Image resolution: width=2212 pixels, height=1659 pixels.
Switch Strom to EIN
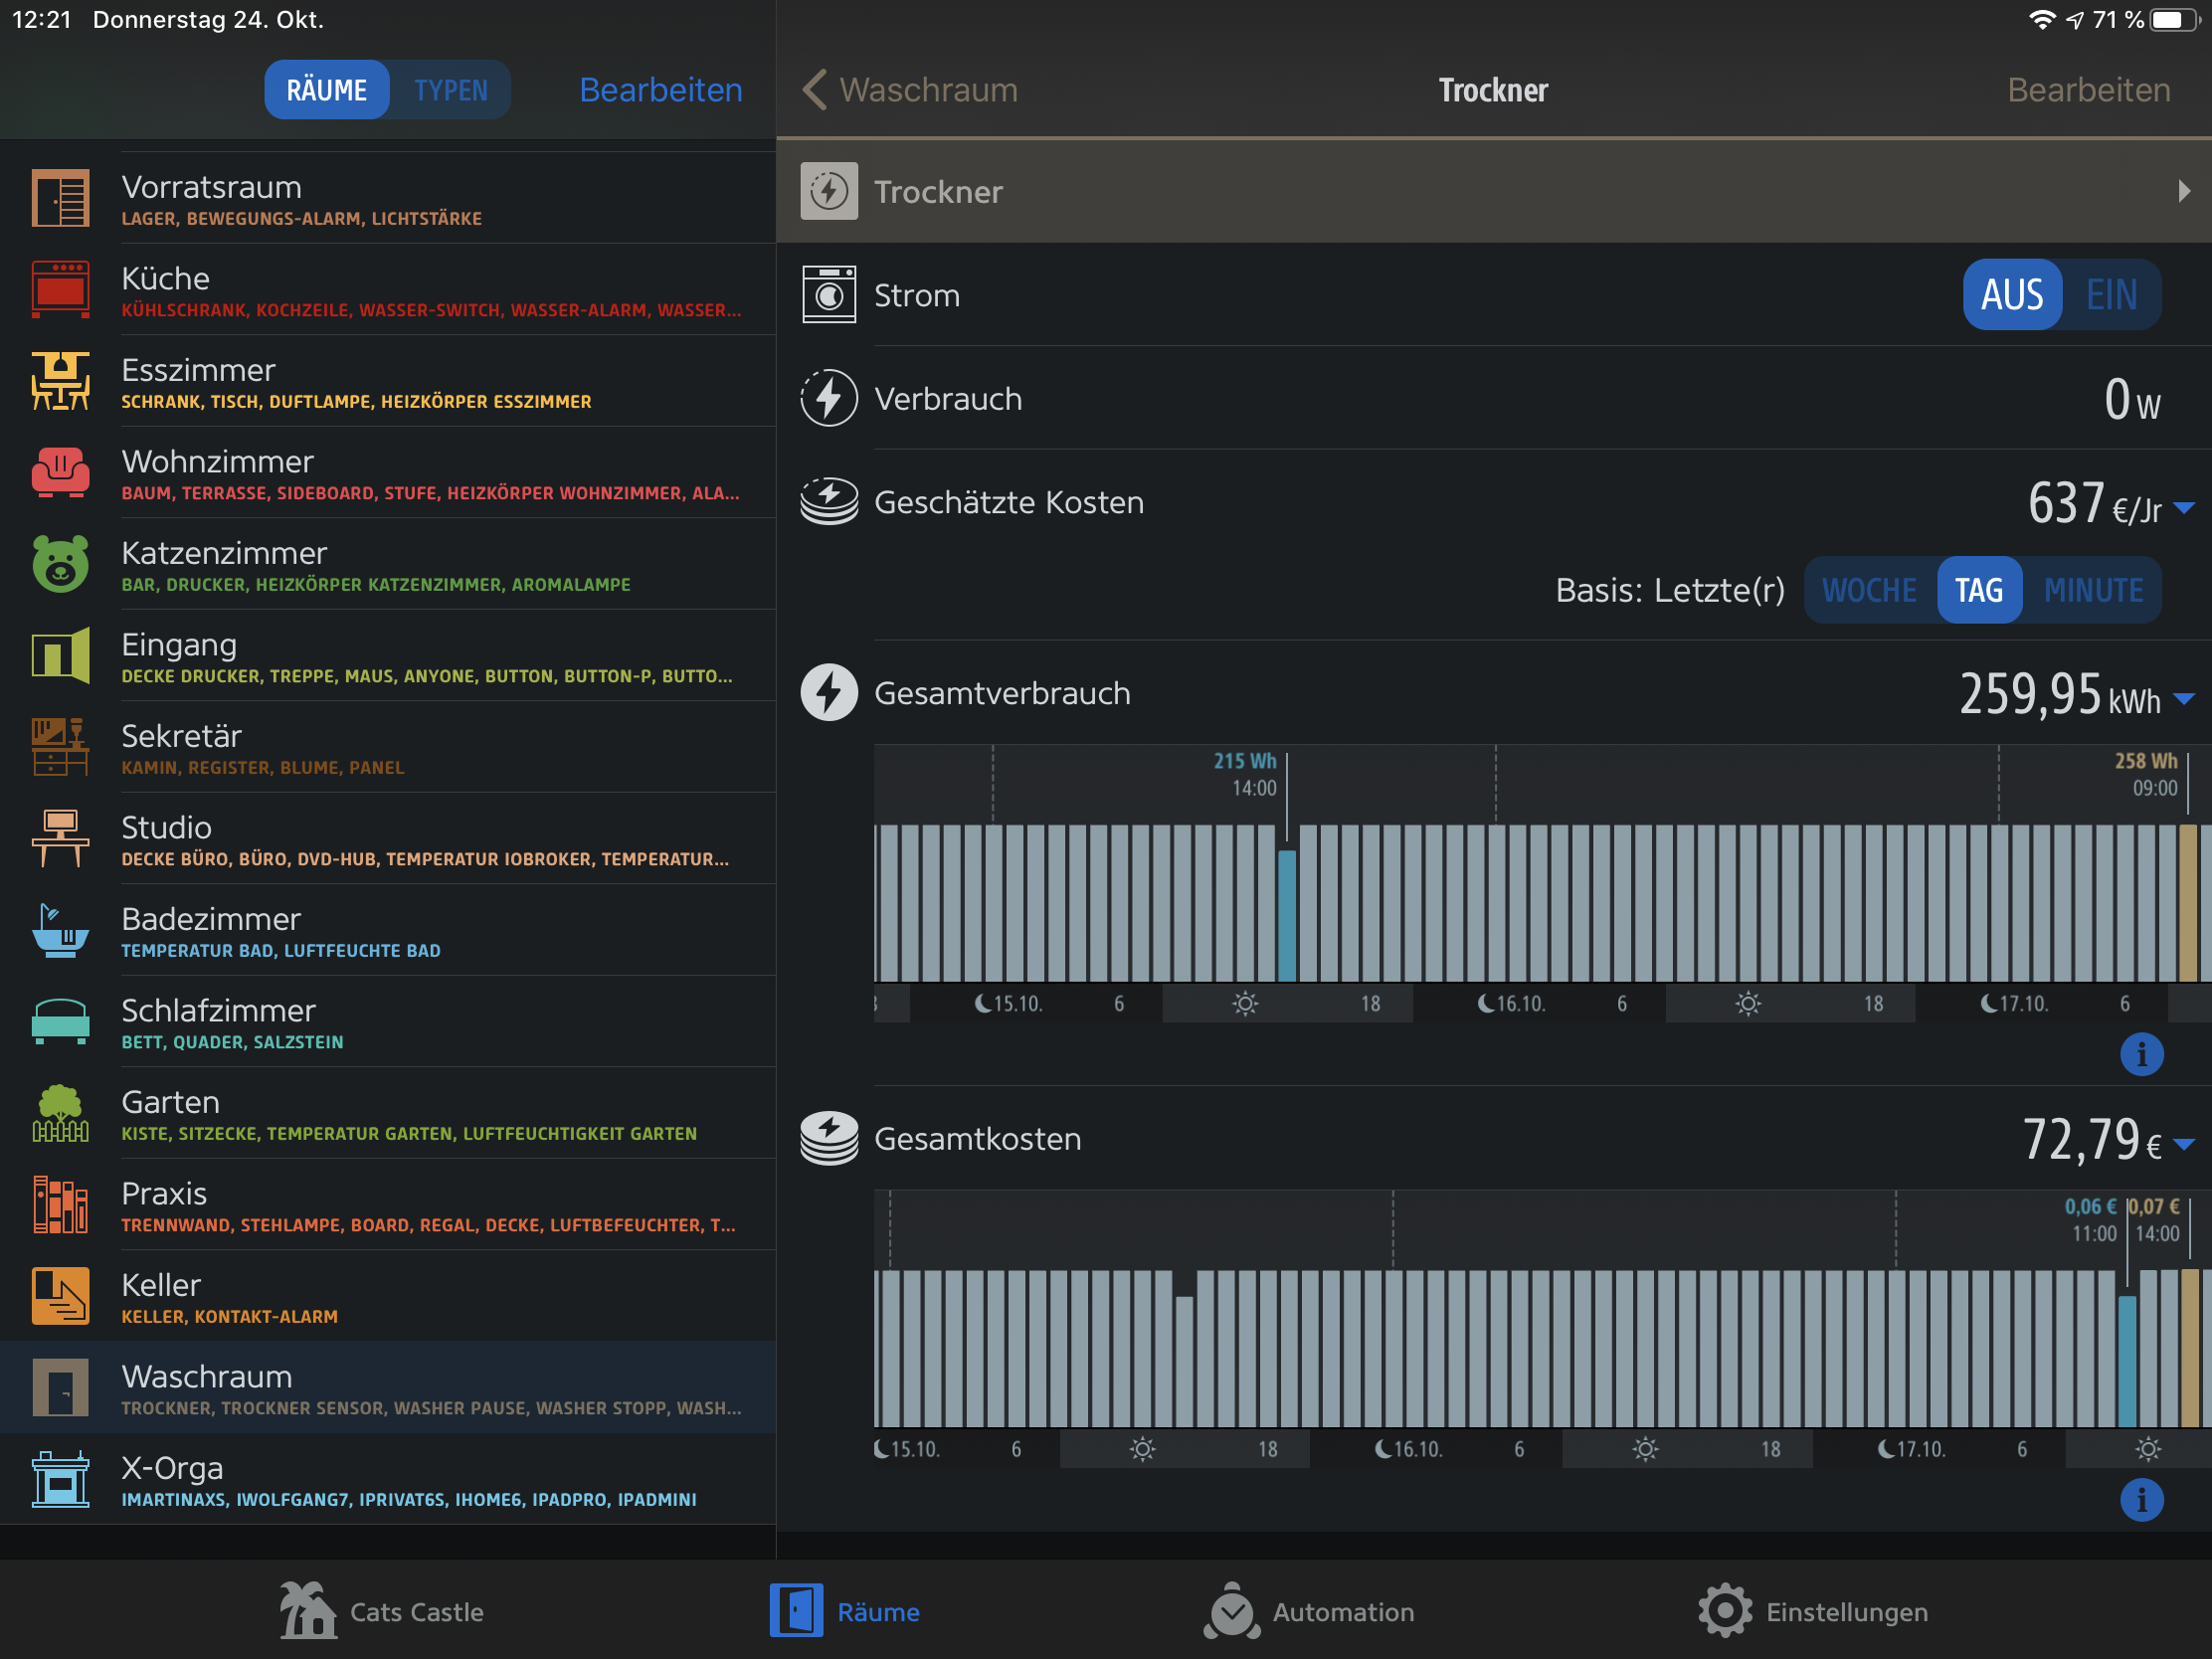[x=2110, y=295]
